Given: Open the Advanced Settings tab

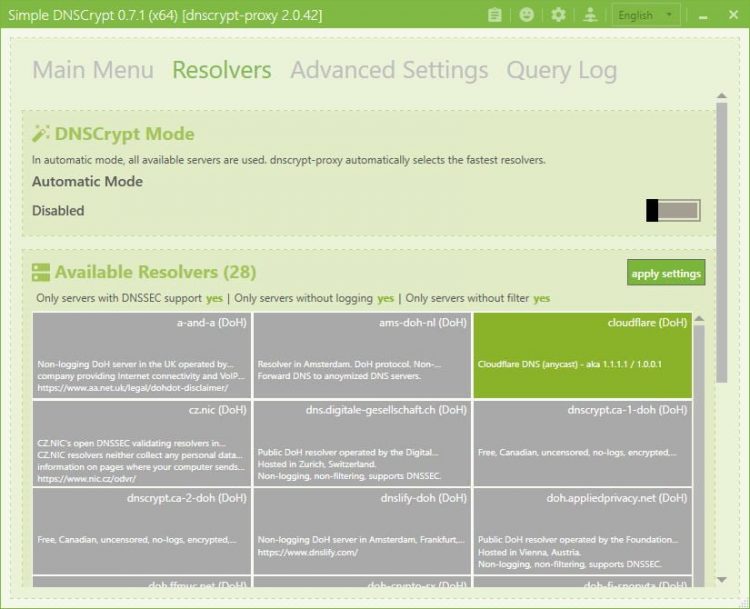Looking at the screenshot, I should click(389, 70).
